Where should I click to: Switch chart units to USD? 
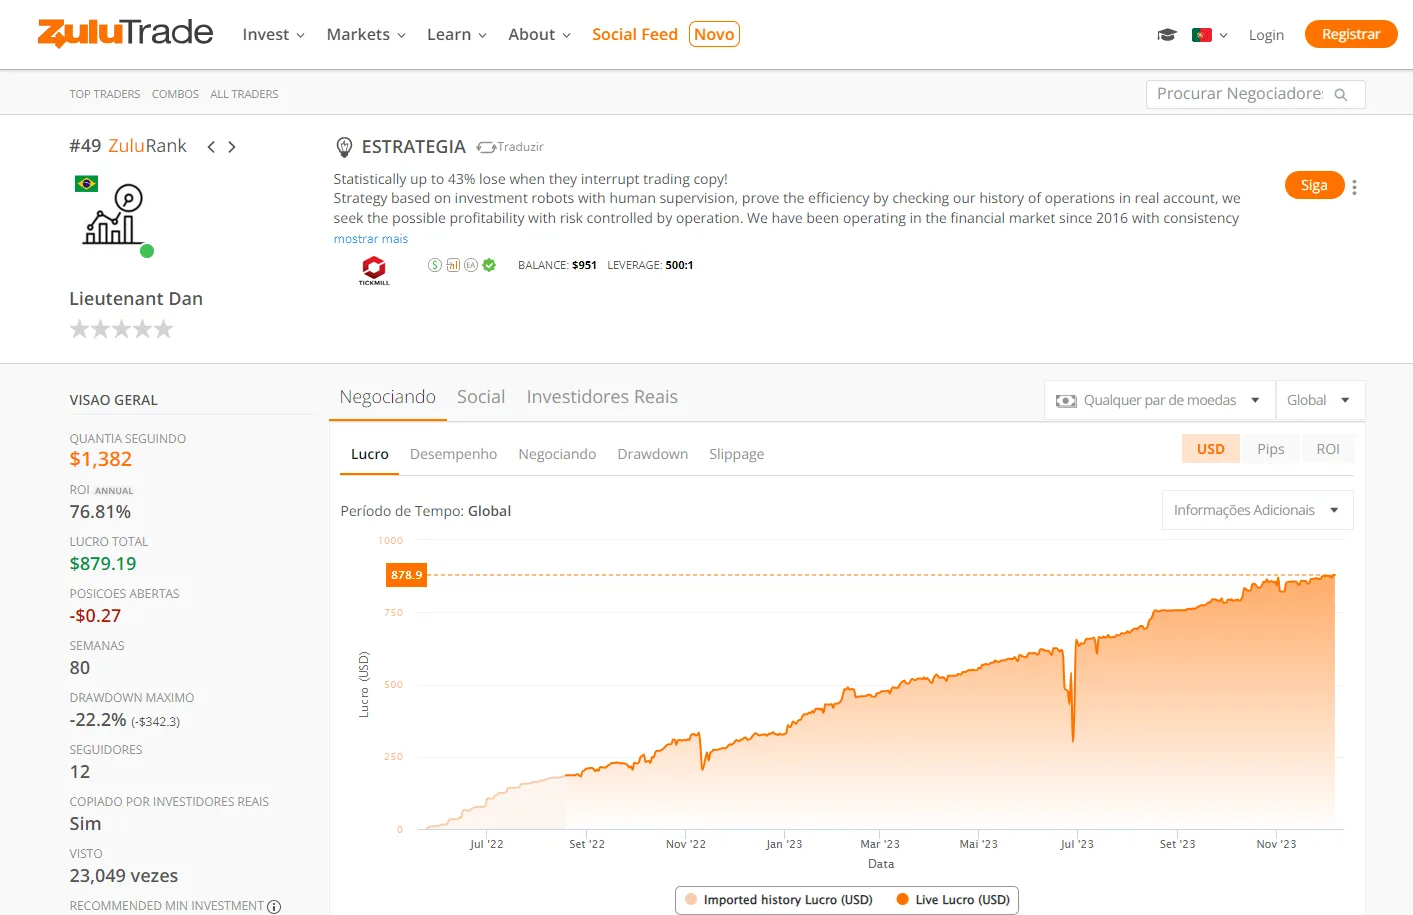(x=1211, y=449)
